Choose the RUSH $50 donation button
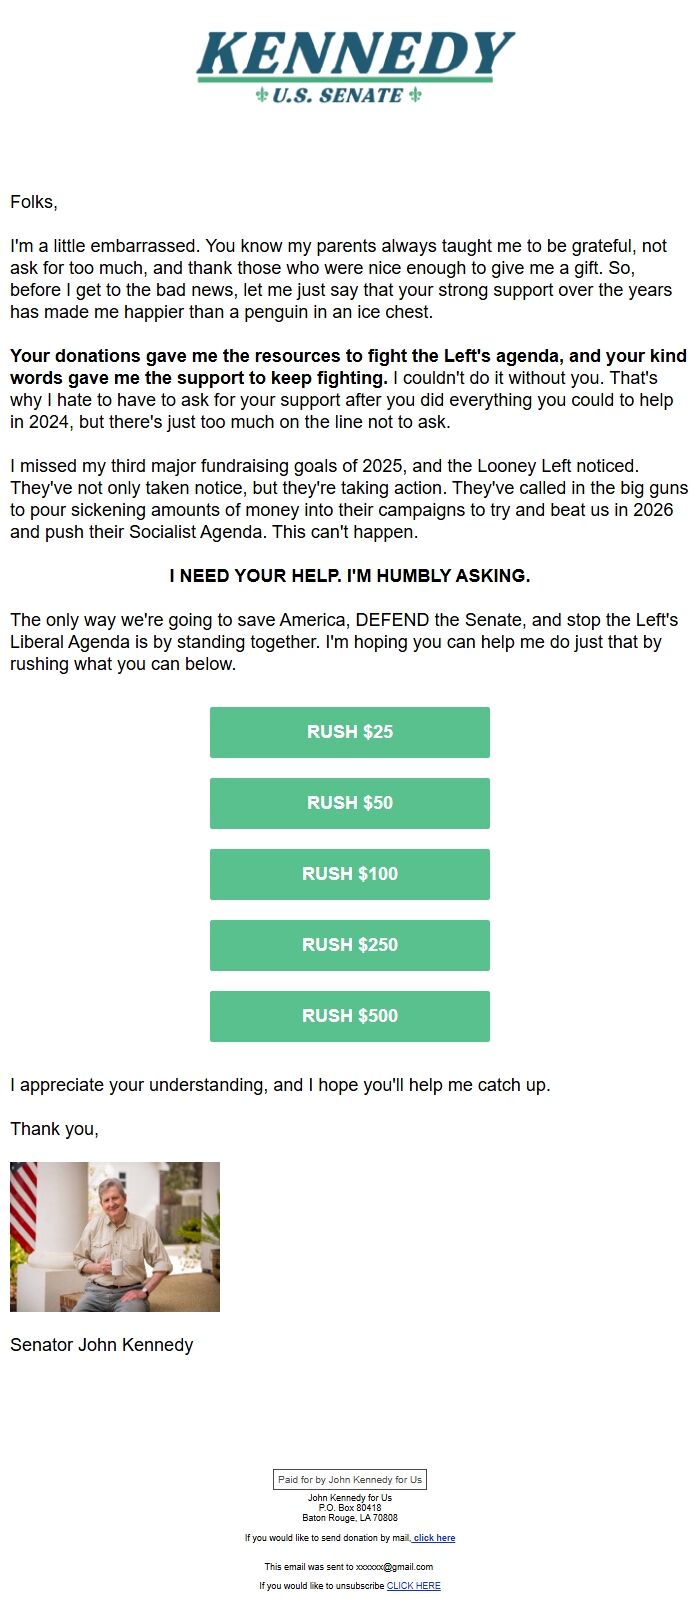The image size is (700, 1620). (x=350, y=803)
